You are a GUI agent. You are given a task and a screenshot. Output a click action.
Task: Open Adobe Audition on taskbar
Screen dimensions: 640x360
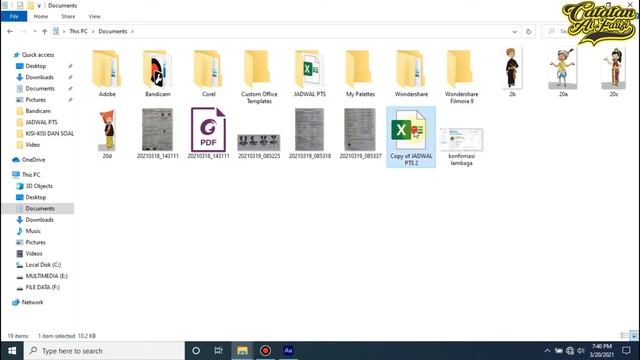pos(288,351)
